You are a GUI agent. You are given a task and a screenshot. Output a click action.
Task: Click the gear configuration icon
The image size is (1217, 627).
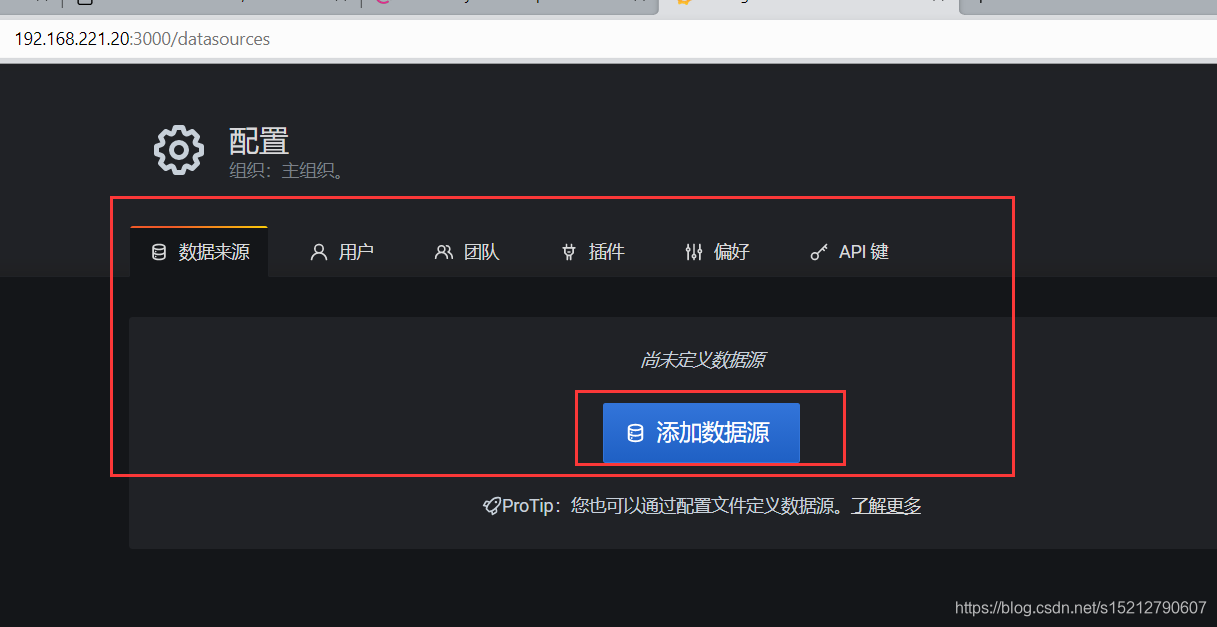(178, 150)
